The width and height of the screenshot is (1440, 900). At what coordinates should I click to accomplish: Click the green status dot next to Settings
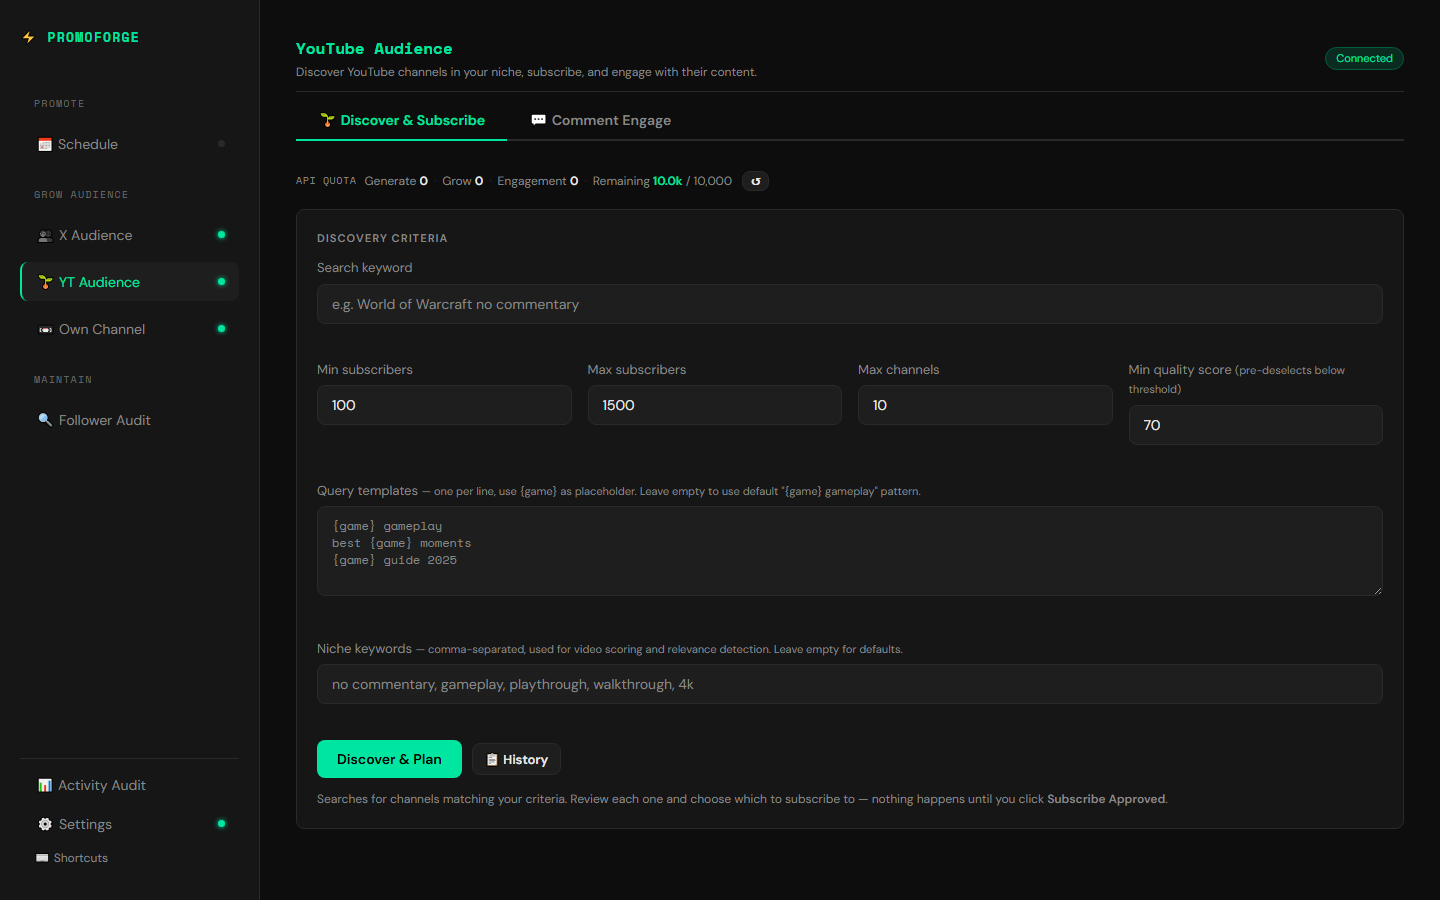[x=221, y=824]
